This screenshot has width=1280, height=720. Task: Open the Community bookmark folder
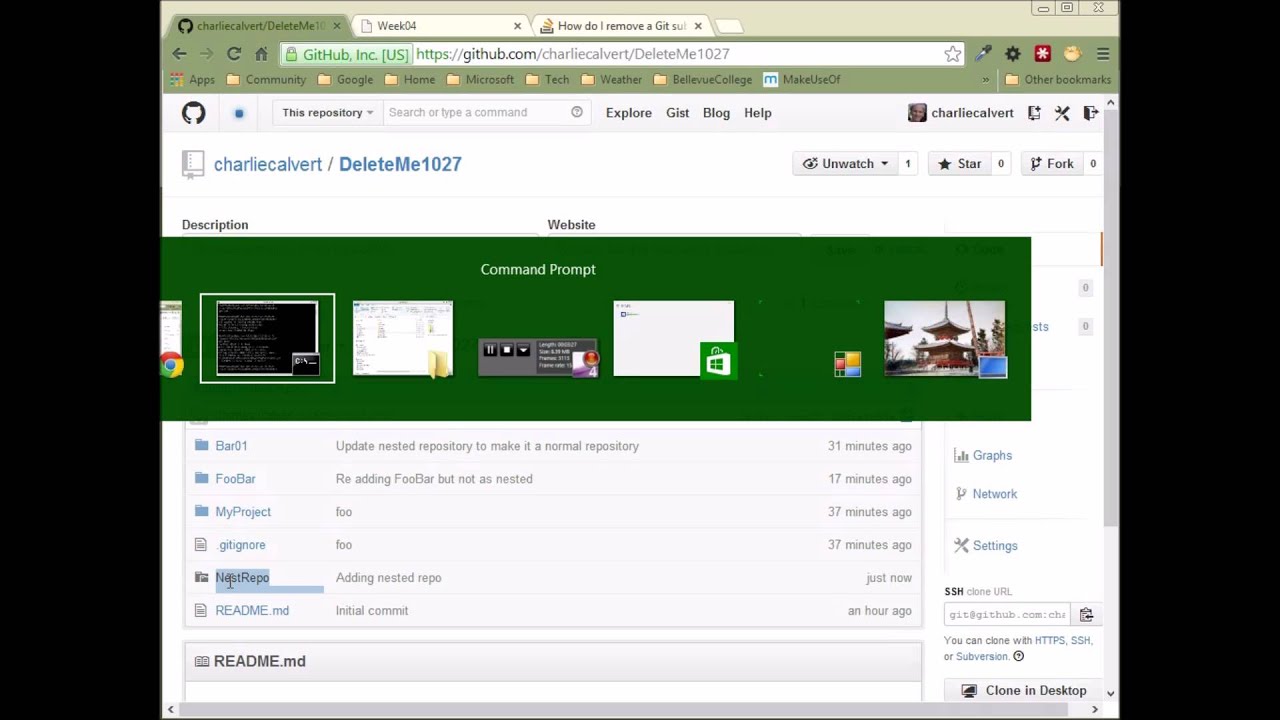pos(266,80)
